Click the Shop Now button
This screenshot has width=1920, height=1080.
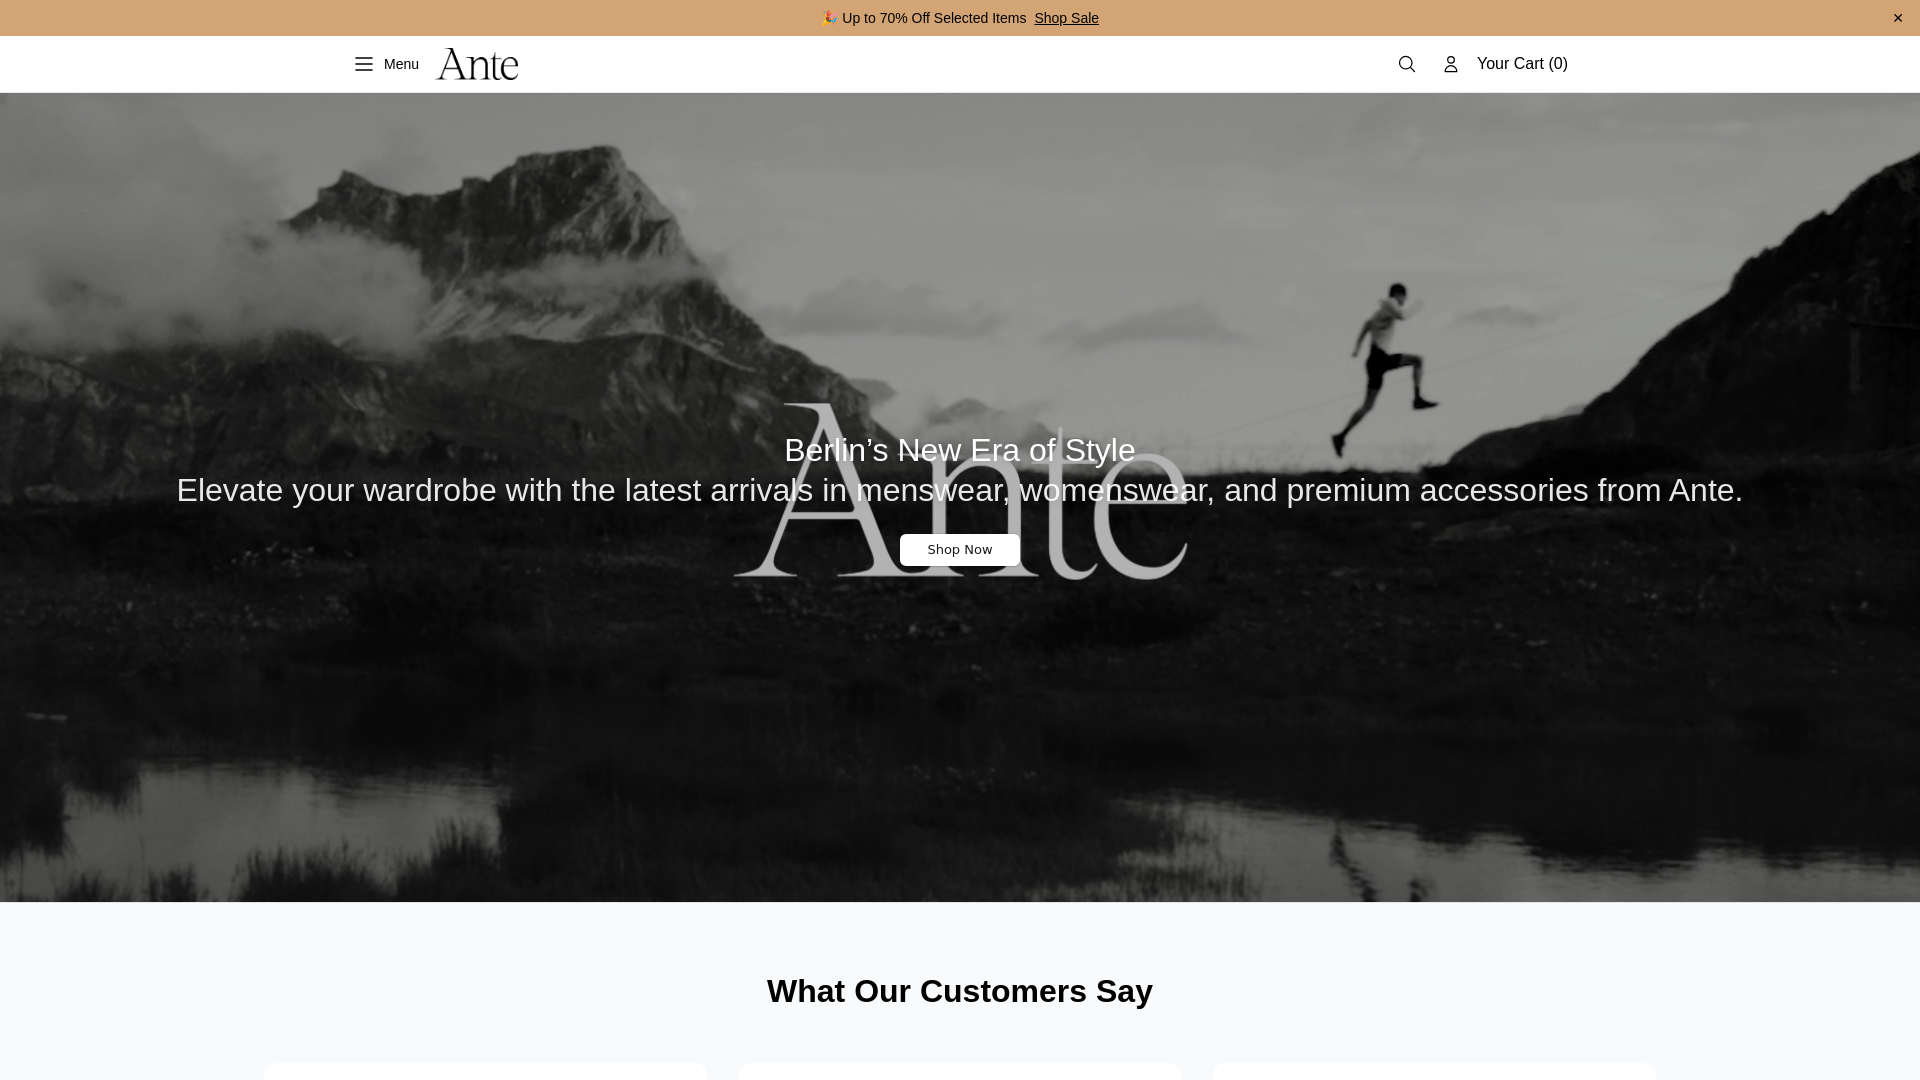[x=960, y=550]
